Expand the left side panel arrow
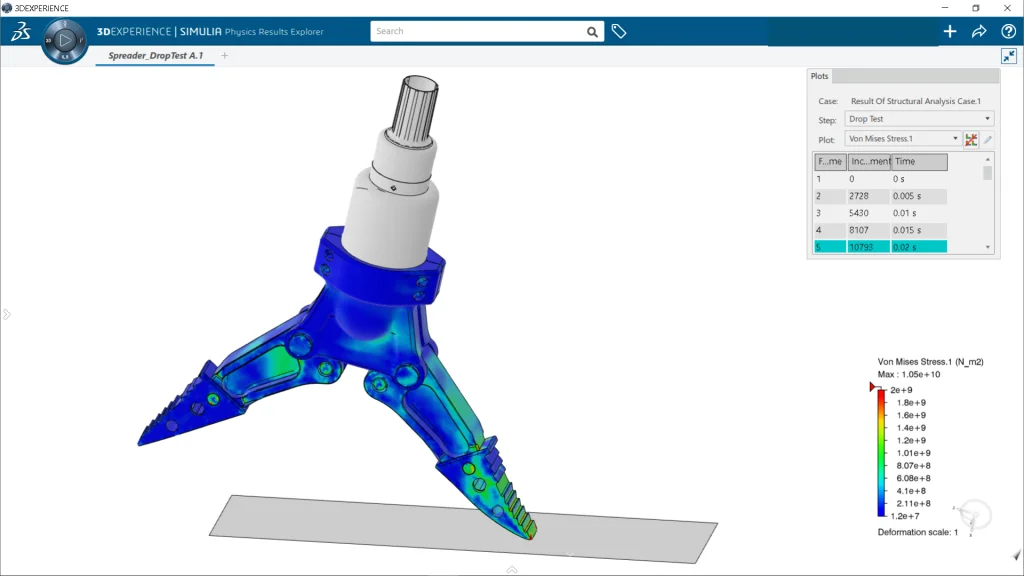Viewport: 1024px width, 576px height. [x=6, y=314]
